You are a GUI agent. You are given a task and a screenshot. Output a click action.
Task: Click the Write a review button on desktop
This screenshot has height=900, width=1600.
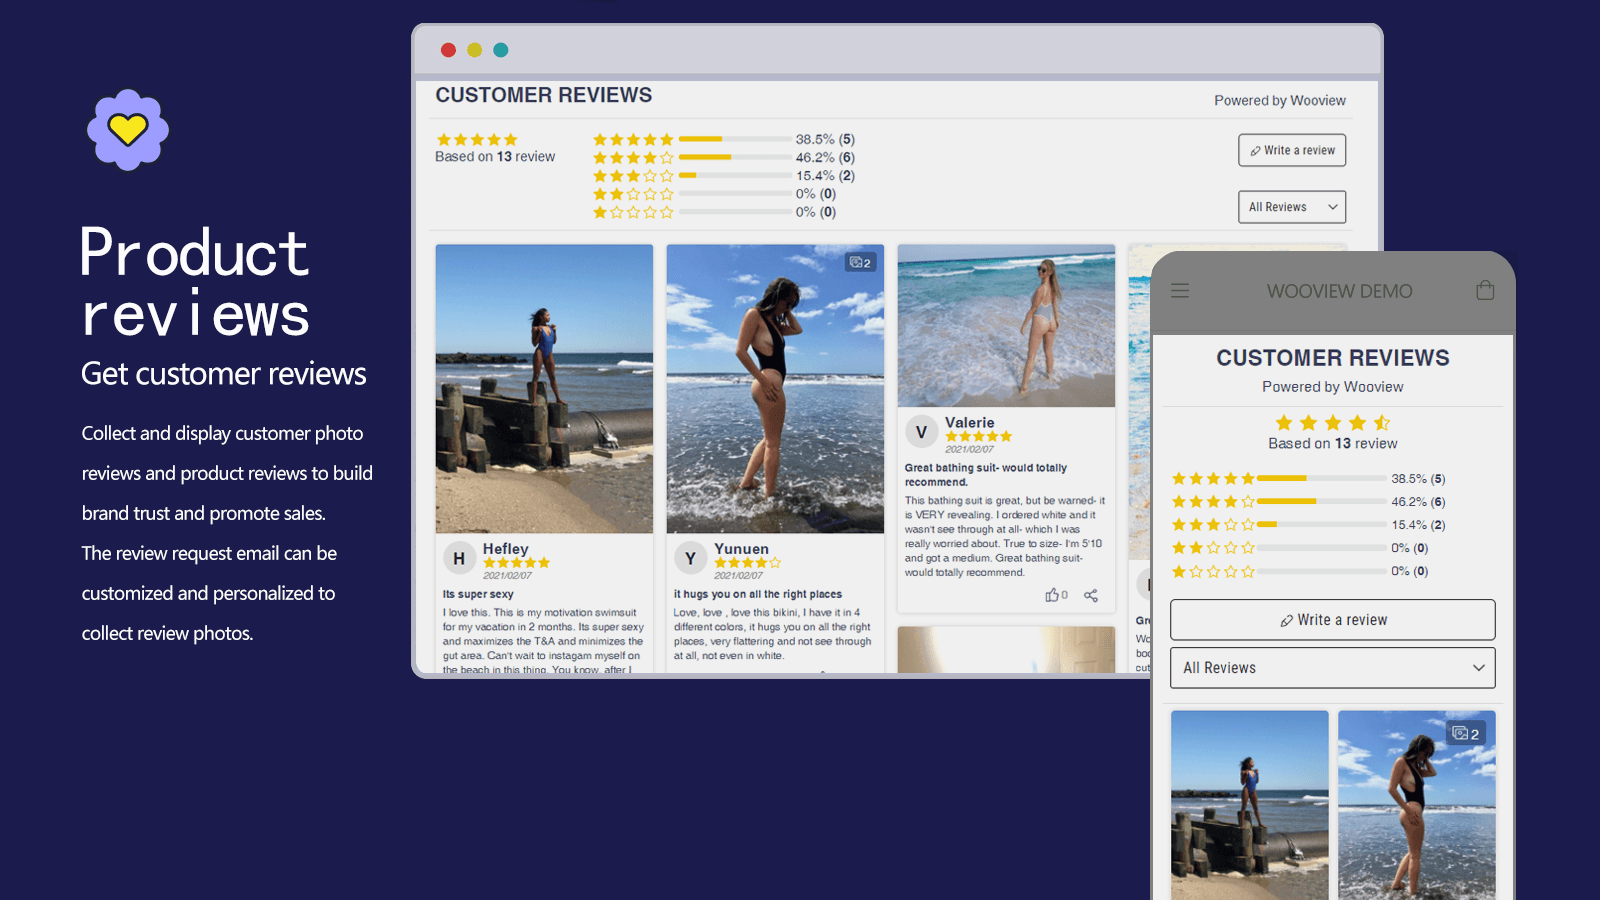(x=1292, y=150)
